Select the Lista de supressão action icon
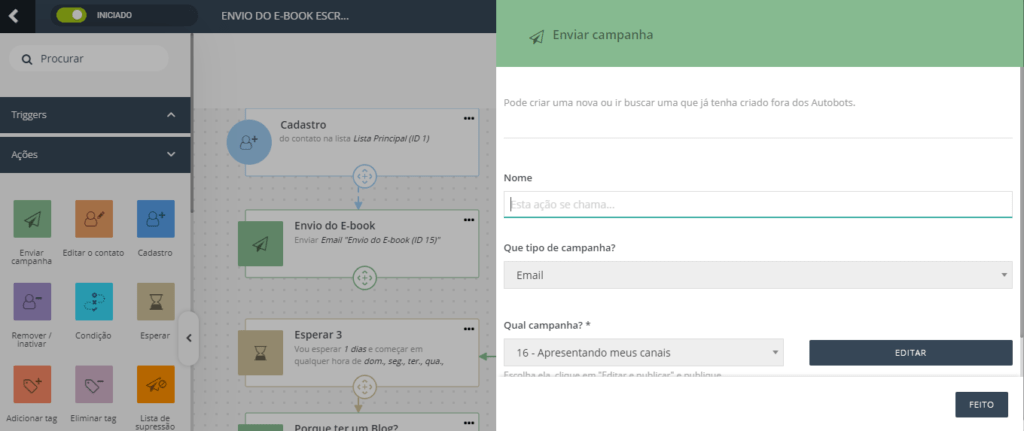Image resolution: width=1024 pixels, height=431 pixels. tap(155, 385)
